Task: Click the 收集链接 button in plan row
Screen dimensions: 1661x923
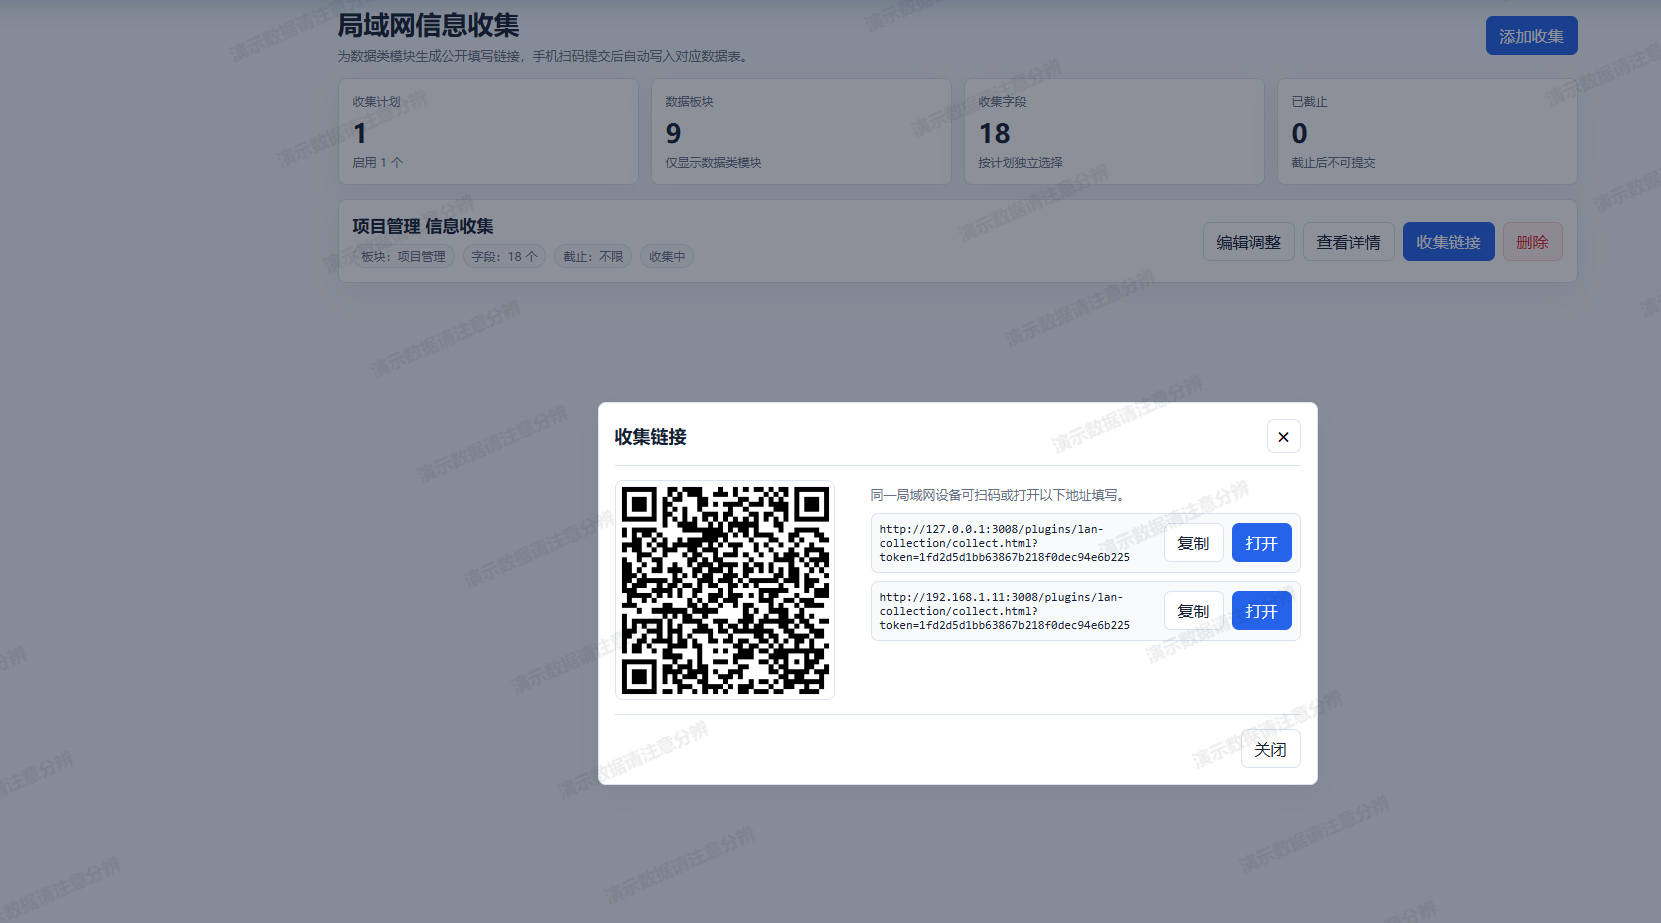Action: point(1448,242)
